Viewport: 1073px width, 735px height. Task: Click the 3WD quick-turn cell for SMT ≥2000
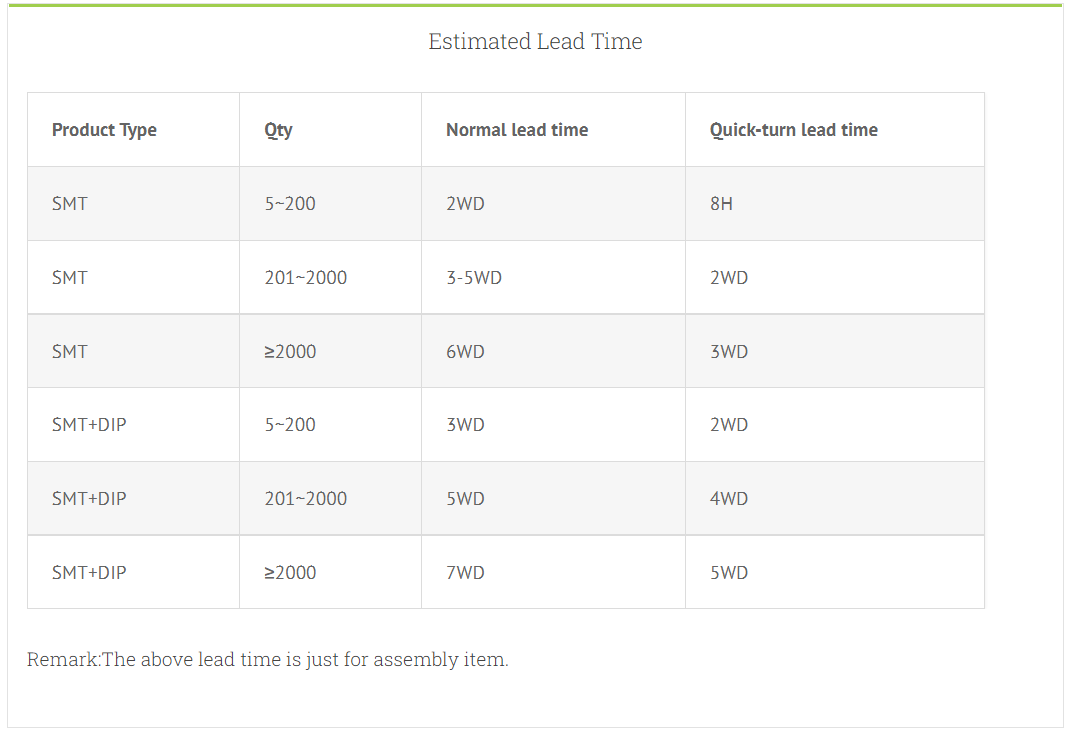tap(729, 352)
